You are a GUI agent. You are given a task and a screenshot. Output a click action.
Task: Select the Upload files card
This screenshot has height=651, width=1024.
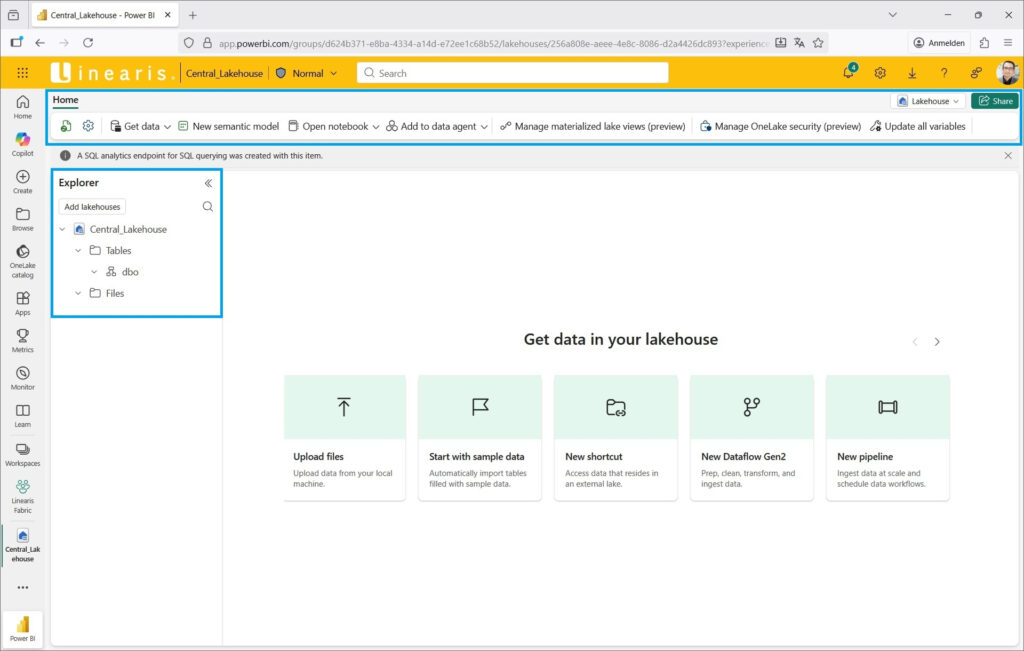[344, 437]
